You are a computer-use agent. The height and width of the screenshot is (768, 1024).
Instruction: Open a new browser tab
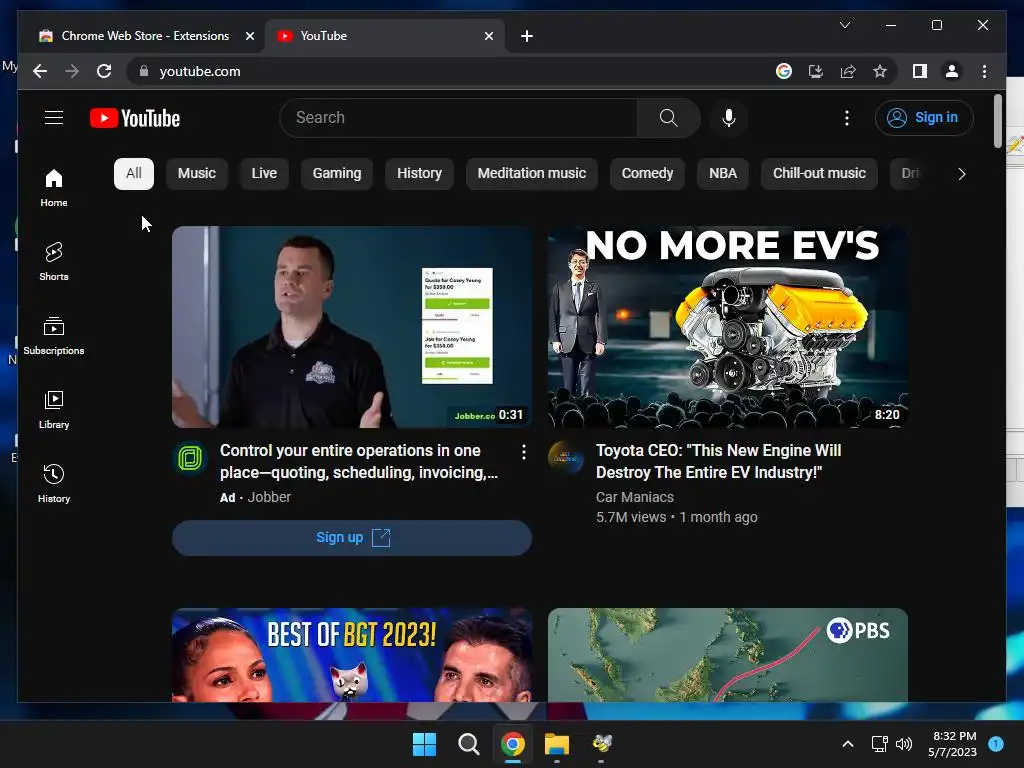pyautogui.click(x=527, y=36)
